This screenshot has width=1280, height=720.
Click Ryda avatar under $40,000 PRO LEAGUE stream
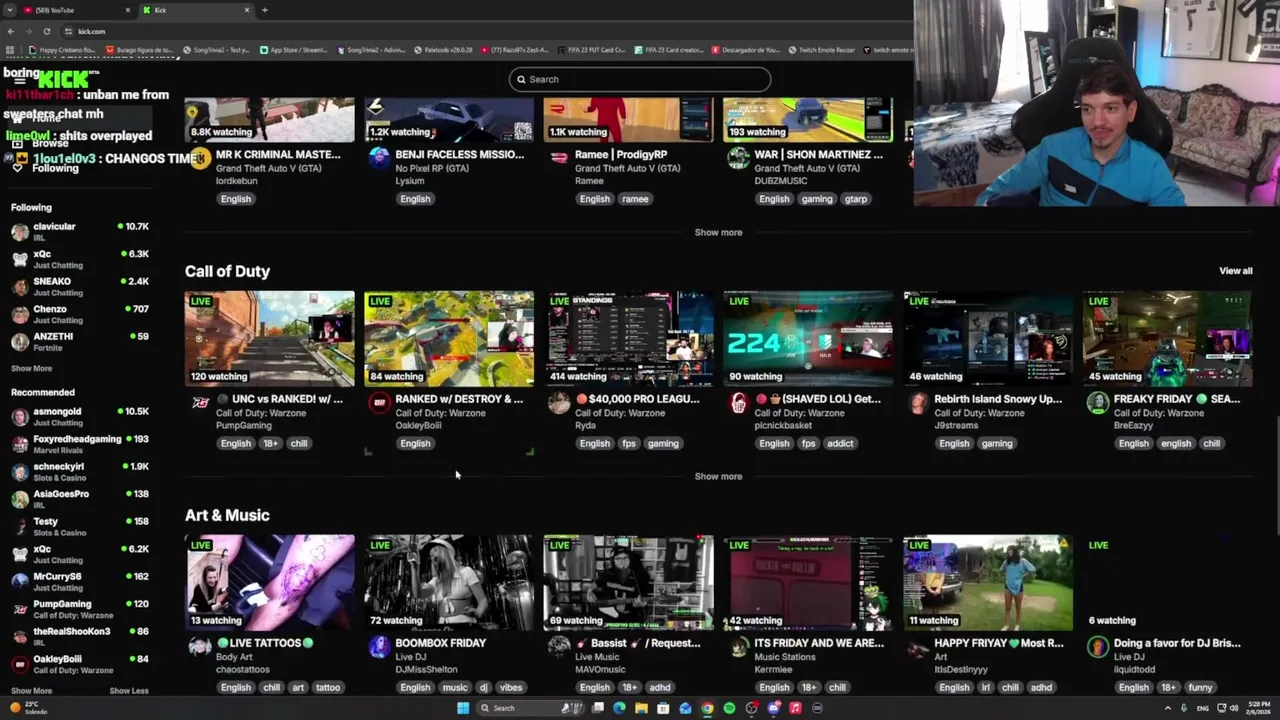pos(559,403)
